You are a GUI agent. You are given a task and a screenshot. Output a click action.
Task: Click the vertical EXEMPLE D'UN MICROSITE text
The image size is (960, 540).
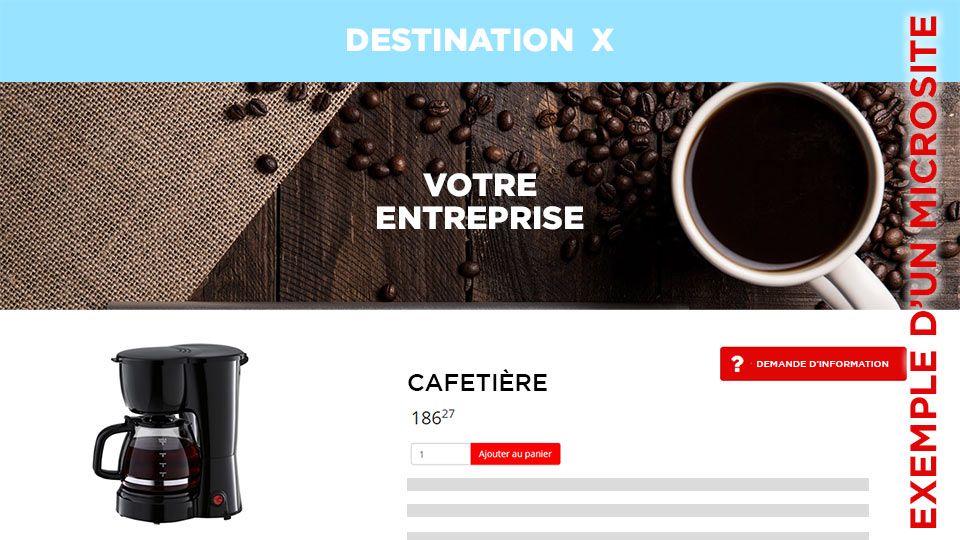click(x=923, y=271)
